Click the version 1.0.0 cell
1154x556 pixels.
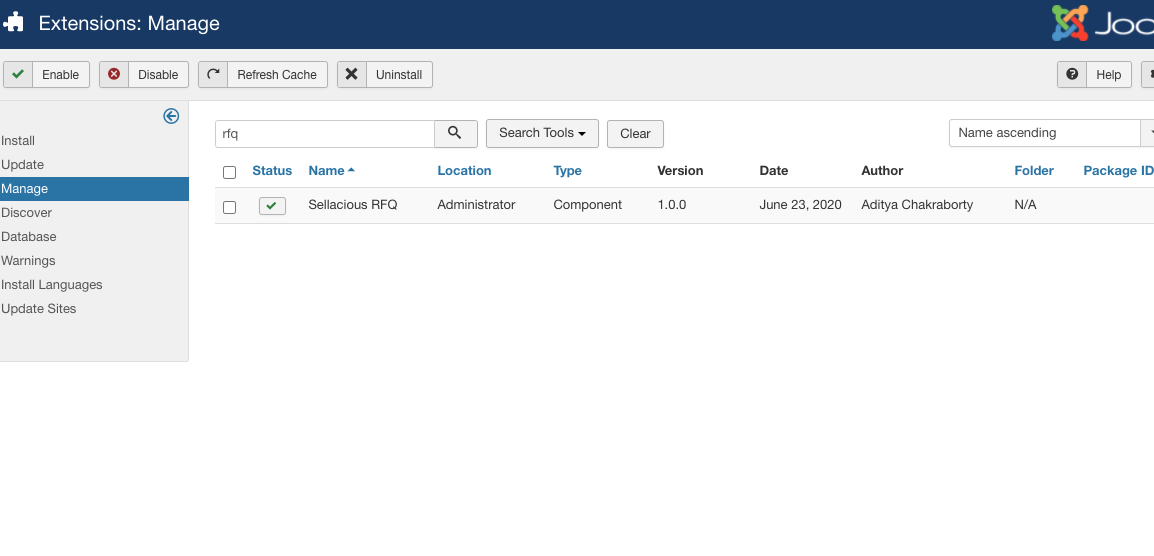(671, 205)
